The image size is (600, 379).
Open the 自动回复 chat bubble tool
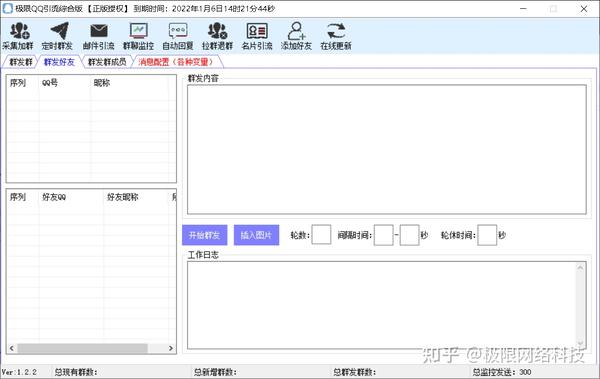[178, 36]
